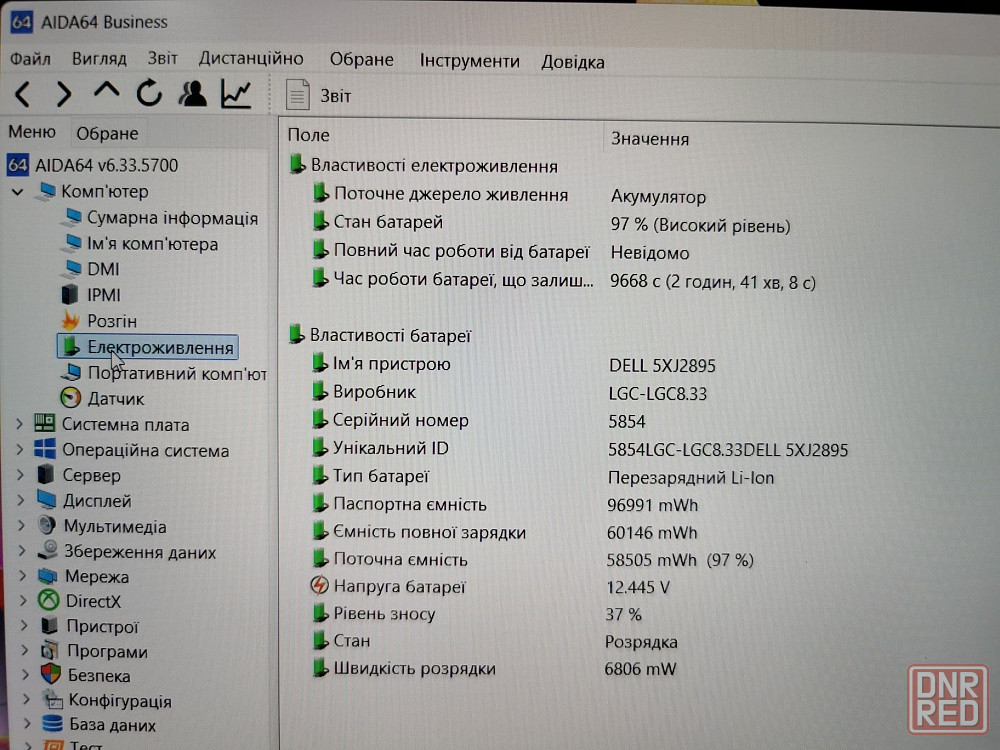Open the Довідка menu
The image size is (1000, 750).
(573, 62)
